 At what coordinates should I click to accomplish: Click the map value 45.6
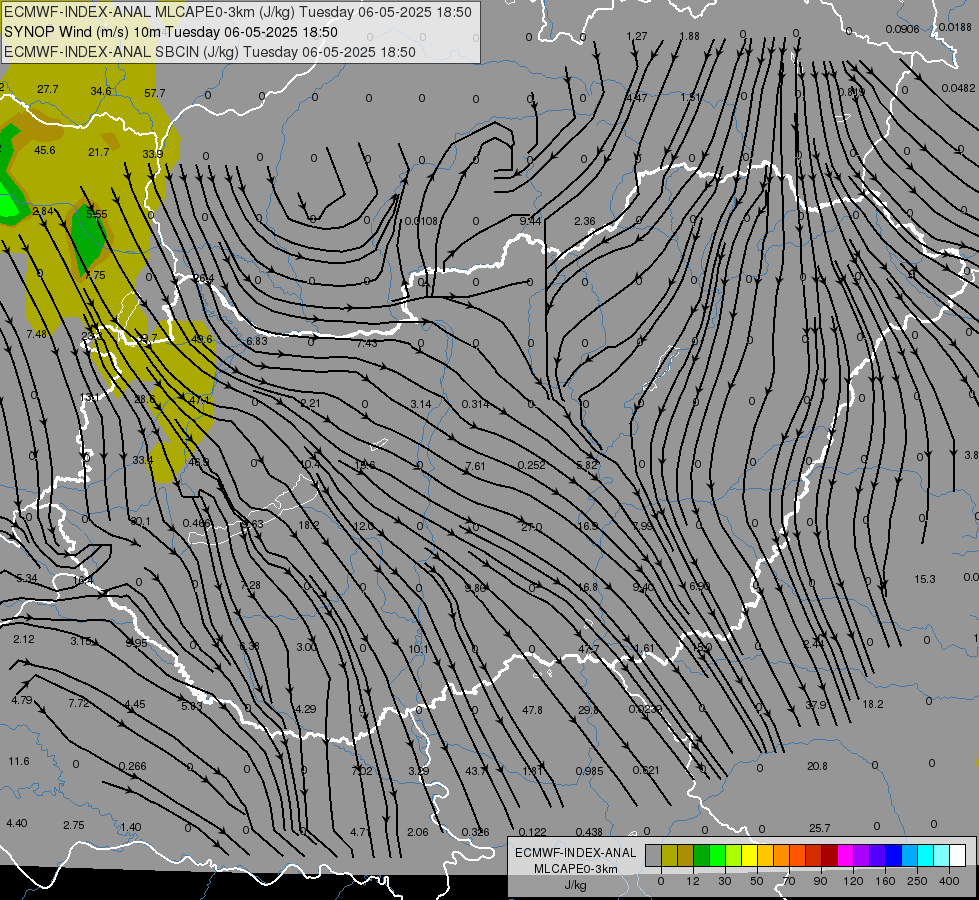[x=45, y=150]
